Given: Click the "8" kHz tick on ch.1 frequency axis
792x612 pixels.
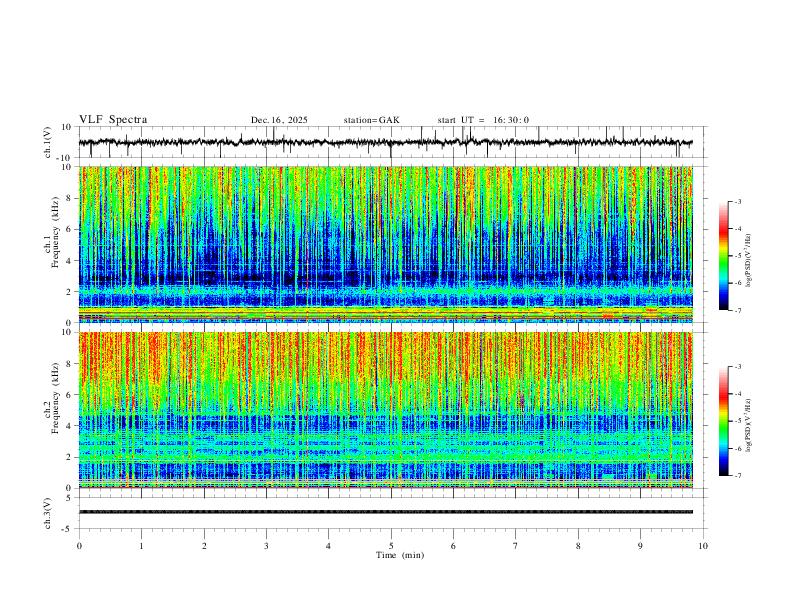Looking at the screenshot, I should [x=70, y=198].
